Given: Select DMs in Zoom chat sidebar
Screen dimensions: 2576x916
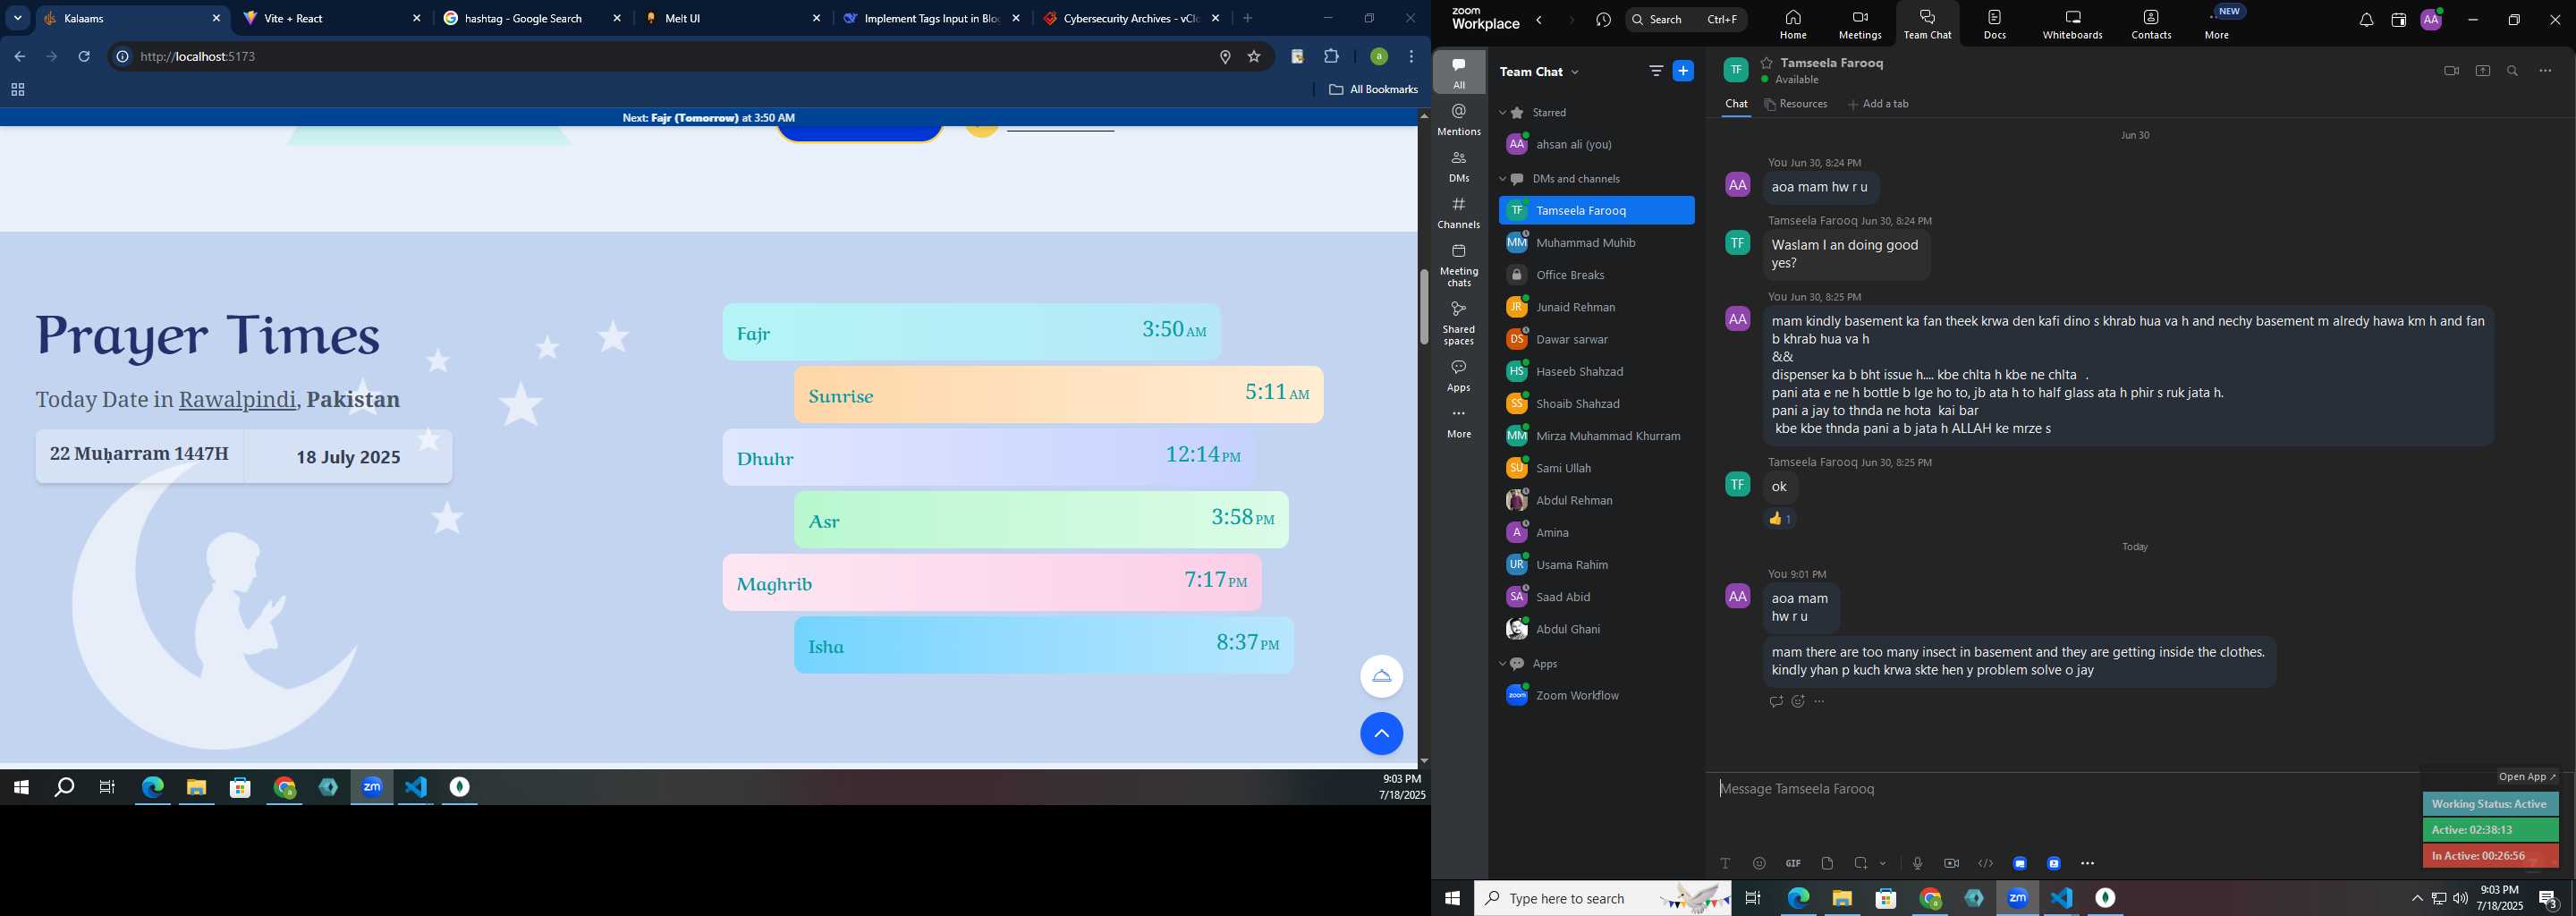Looking at the screenshot, I should 1459,166.
